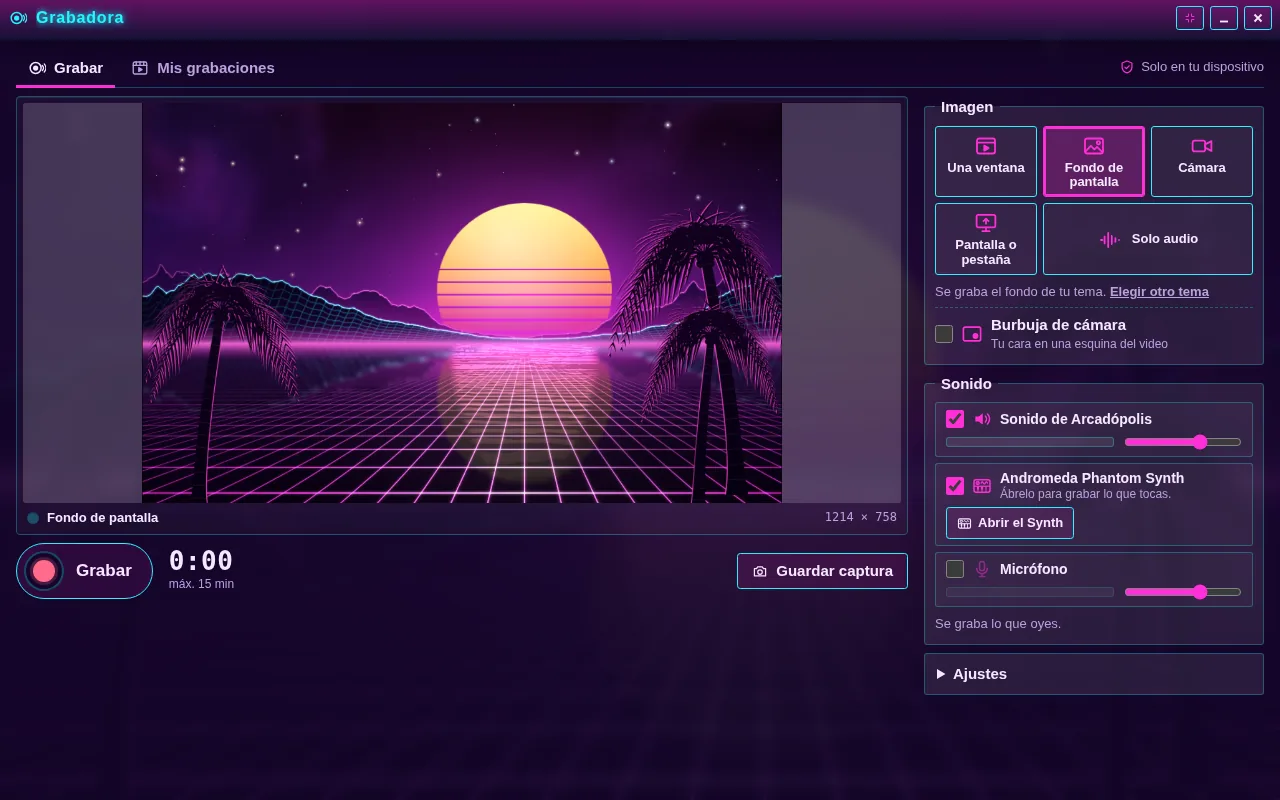Image resolution: width=1280 pixels, height=800 pixels.
Task: Click the microphone icon
Action: [x=982, y=569]
